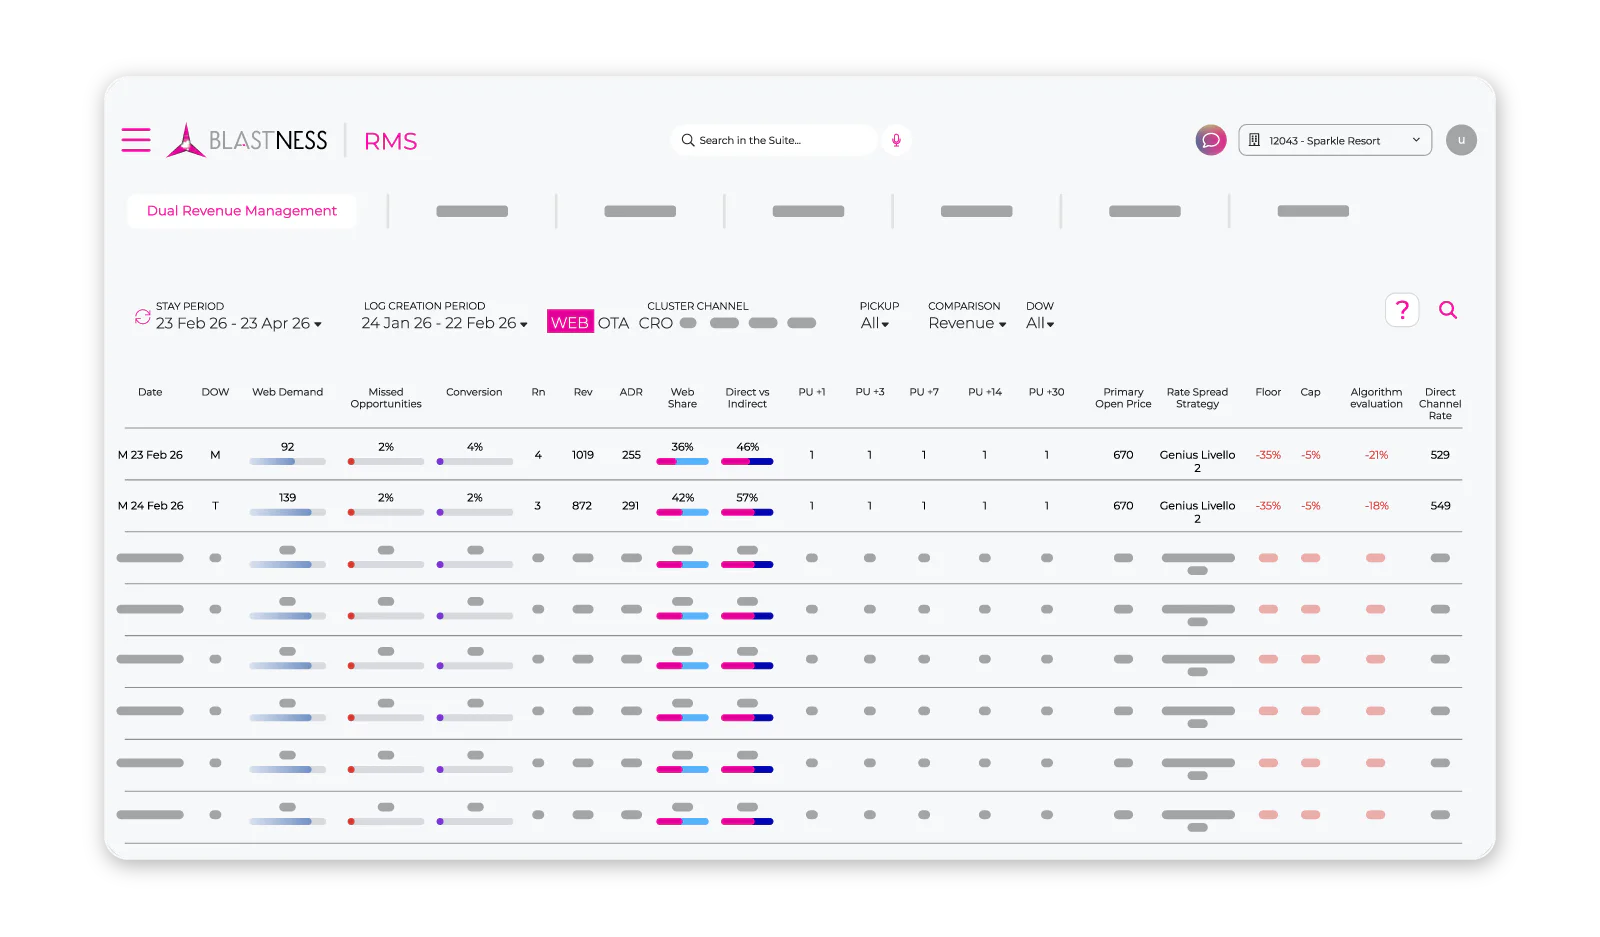Open the DOW All dropdown
This screenshot has height=937, width=1600.
tap(1040, 323)
